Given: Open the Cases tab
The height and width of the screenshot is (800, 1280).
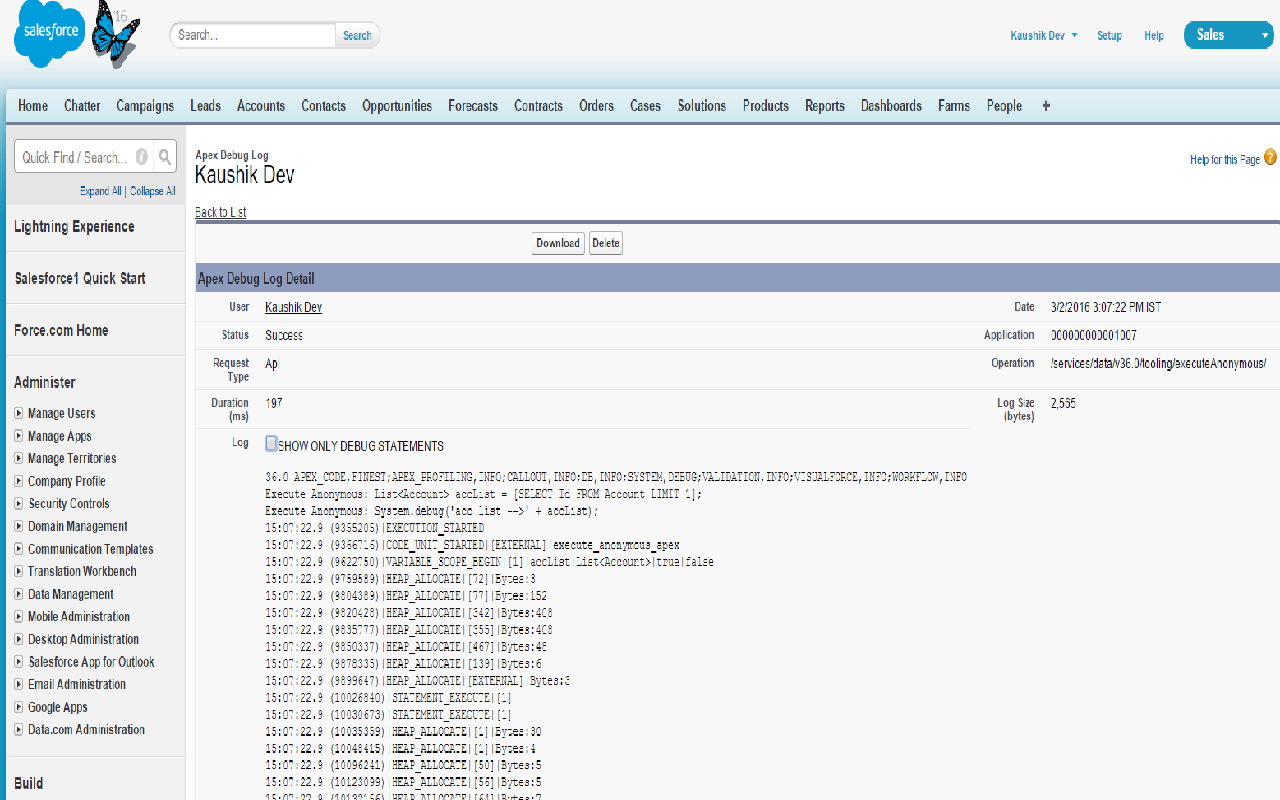Looking at the screenshot, I should click(646, 105).
